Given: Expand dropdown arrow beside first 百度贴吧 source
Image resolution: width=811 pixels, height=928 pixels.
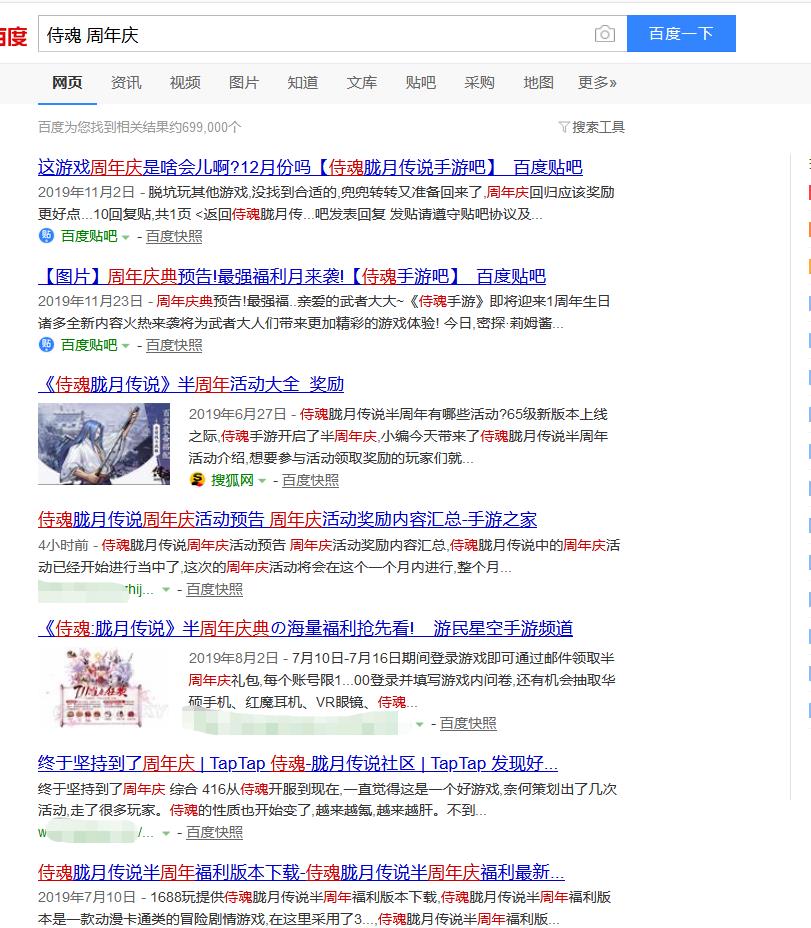Looking at the screenshot, I should click(126, 237).
